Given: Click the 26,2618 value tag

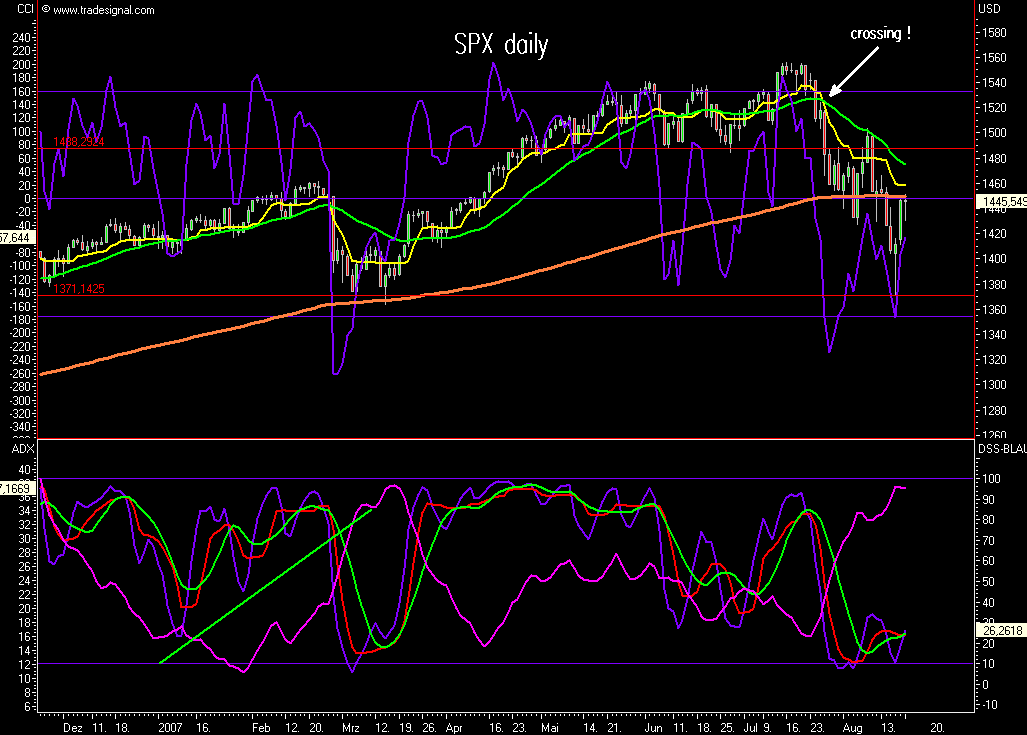Looking at the screenshot, I should 1000,630.
